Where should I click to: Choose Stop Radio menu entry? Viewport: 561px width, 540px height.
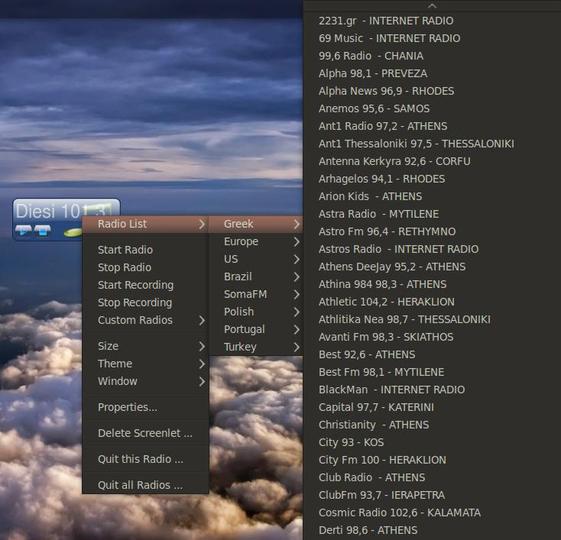(x=146, y=267)
